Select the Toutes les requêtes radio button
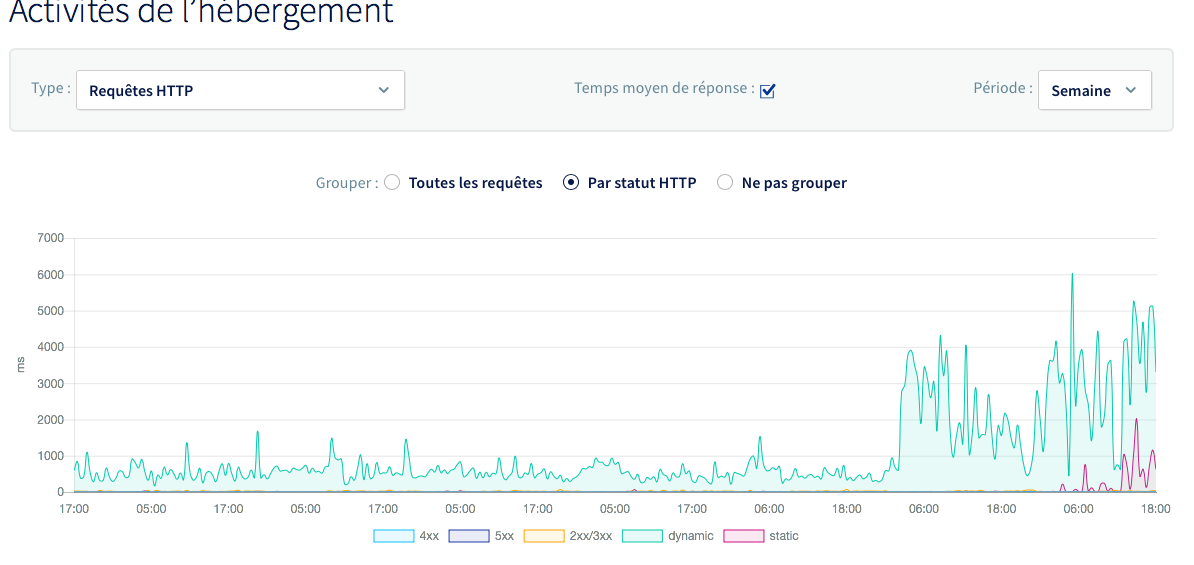Screen dimensions: 1194x565 coord(393,183)
